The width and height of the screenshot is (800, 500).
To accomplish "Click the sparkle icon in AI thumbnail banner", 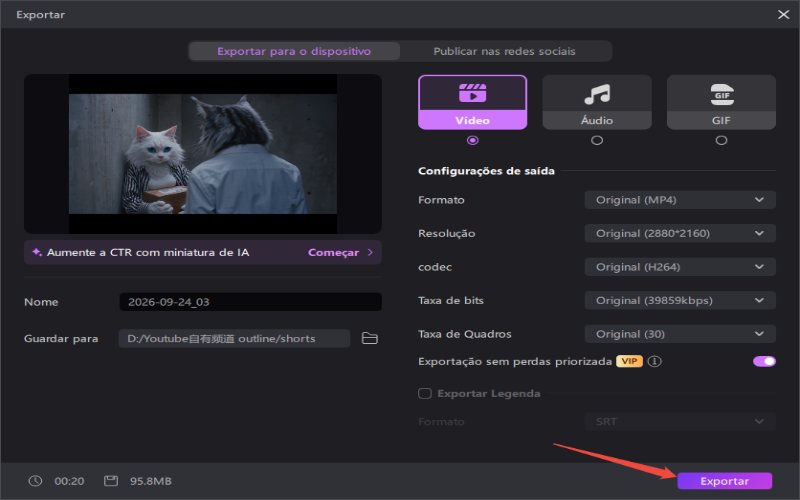I will point(37,252).
